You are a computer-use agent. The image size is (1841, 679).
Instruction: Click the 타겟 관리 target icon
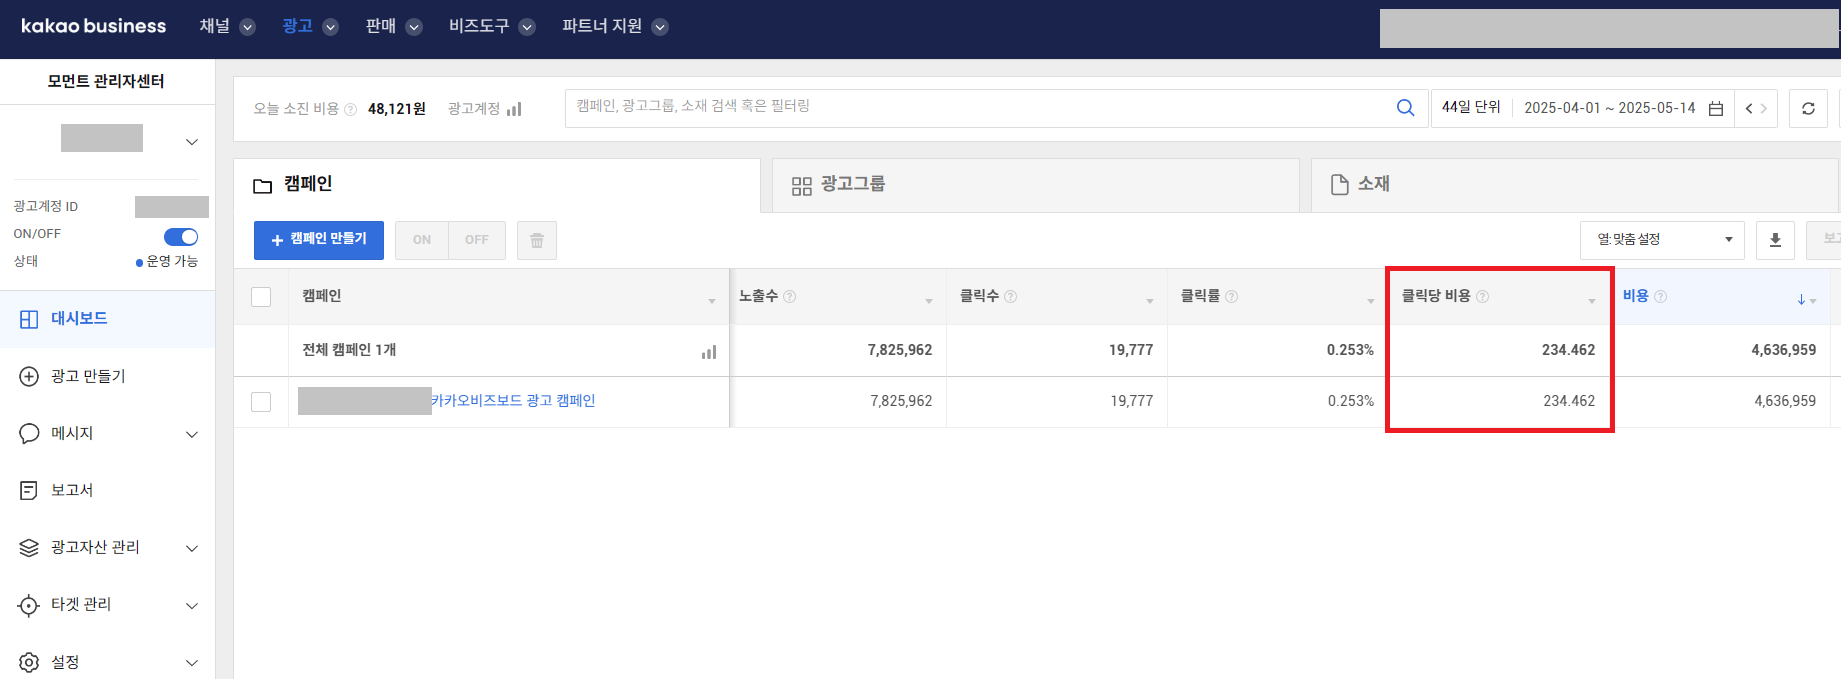[x=29, y=605]
